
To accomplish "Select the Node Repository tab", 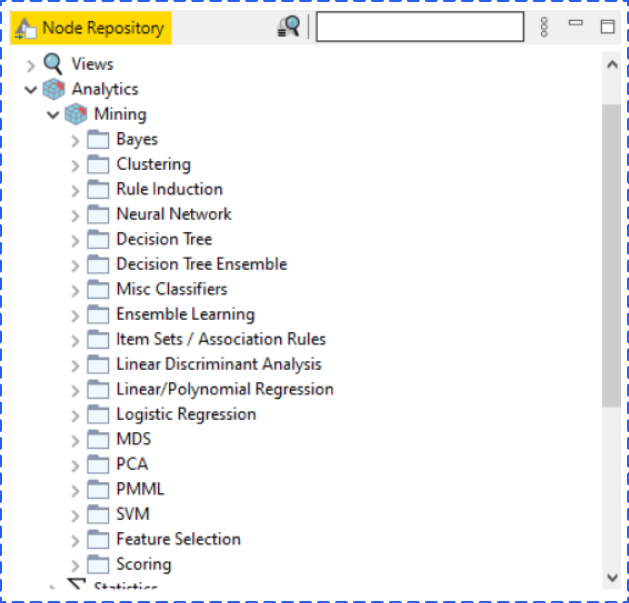I will (90, 28).
